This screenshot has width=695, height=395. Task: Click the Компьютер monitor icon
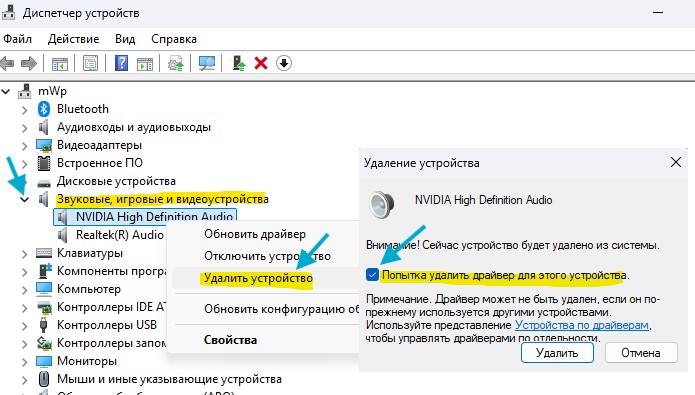pyautogui.click(x=44, y=289)
